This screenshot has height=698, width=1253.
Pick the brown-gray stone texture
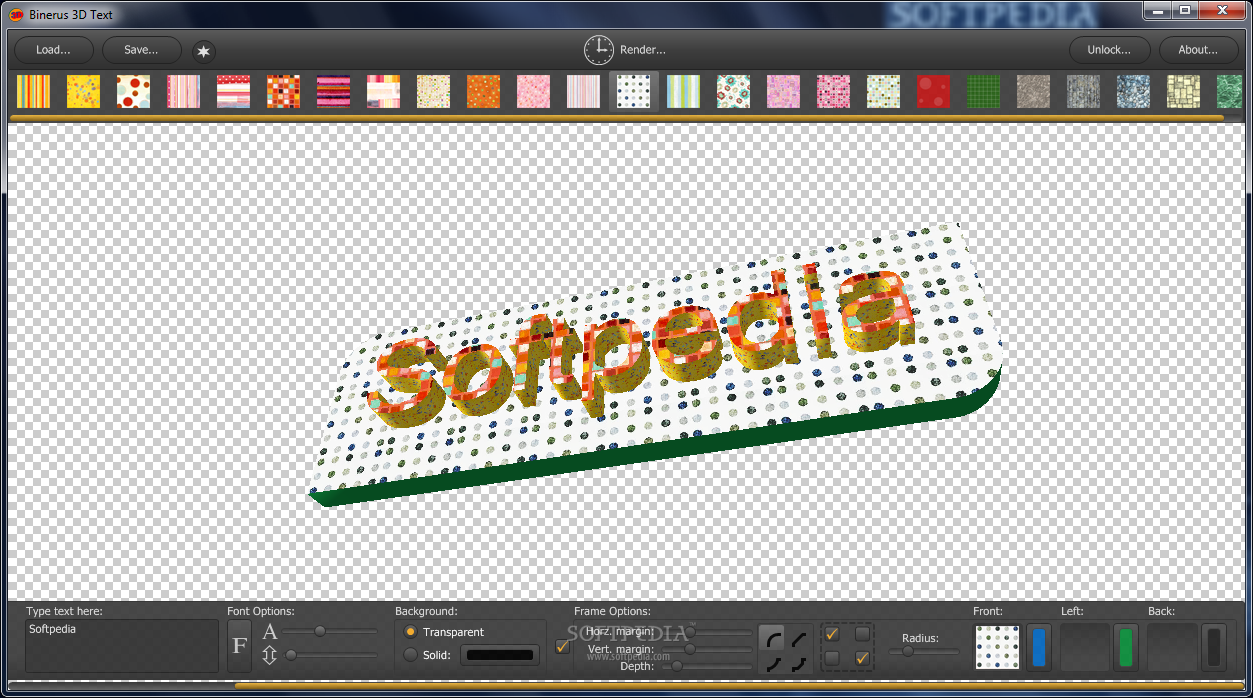pyautogui.click(x=1033, y=91)
